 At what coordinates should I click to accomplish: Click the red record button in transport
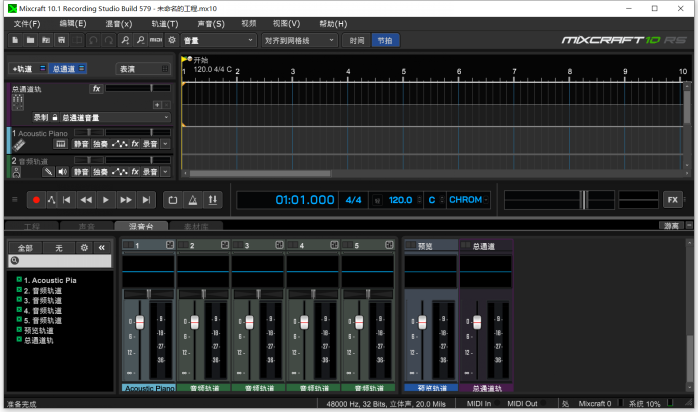point(36,200)
